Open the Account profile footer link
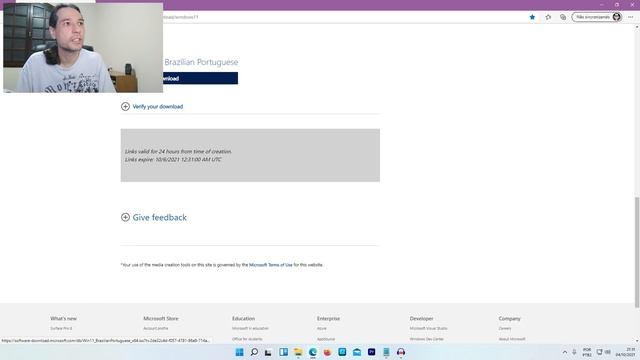640x360 pixels. [x=156, y=329]
